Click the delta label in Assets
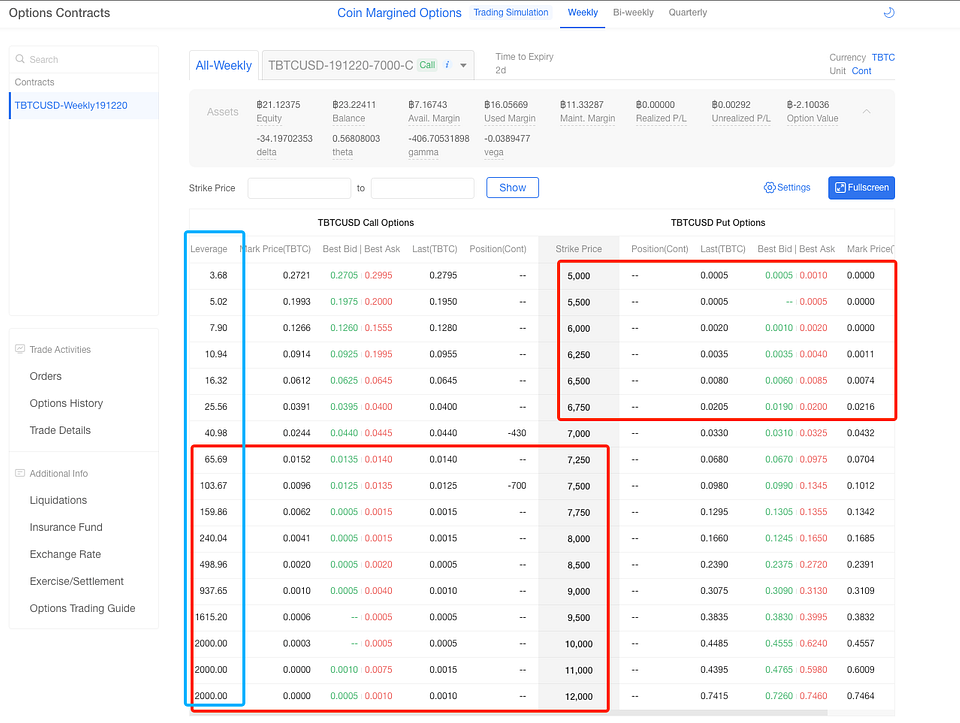 266,152
